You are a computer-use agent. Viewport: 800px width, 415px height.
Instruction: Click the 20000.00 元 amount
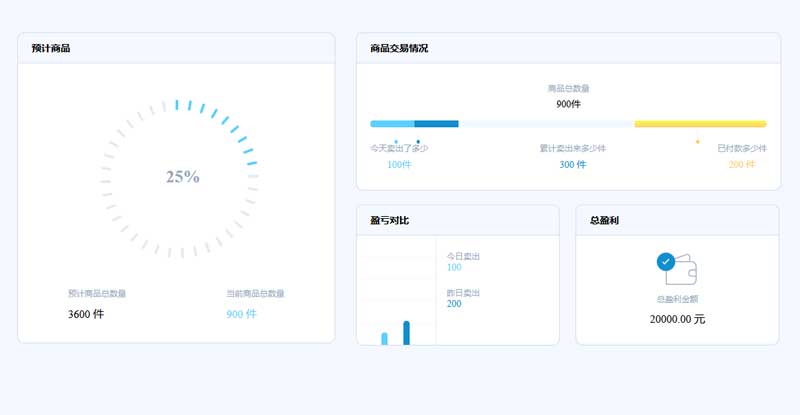(x=677, y=319)
